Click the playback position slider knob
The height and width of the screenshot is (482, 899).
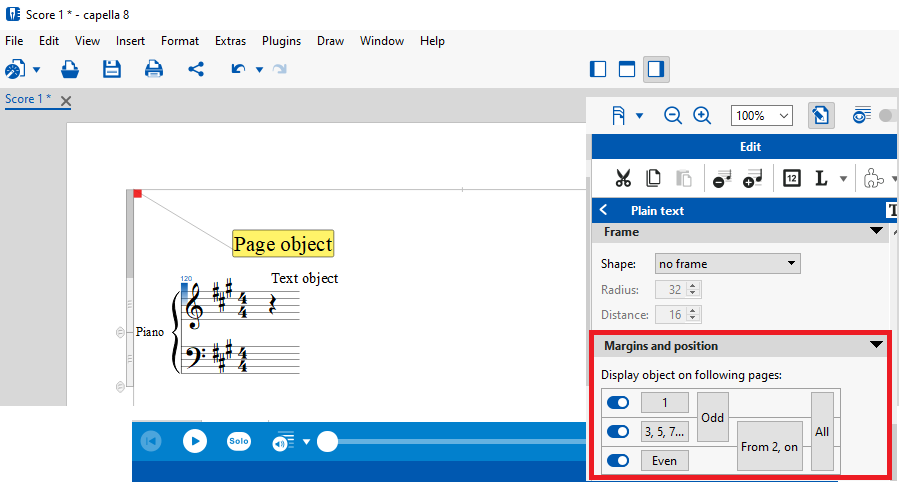(x=327, y=441)
